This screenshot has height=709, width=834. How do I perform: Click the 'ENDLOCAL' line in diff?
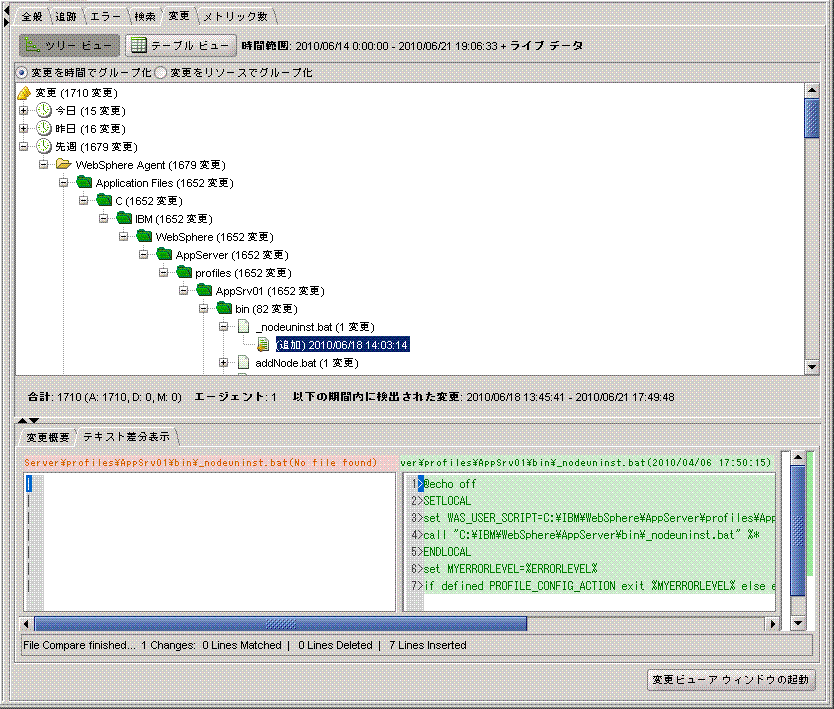coord(447,552)
